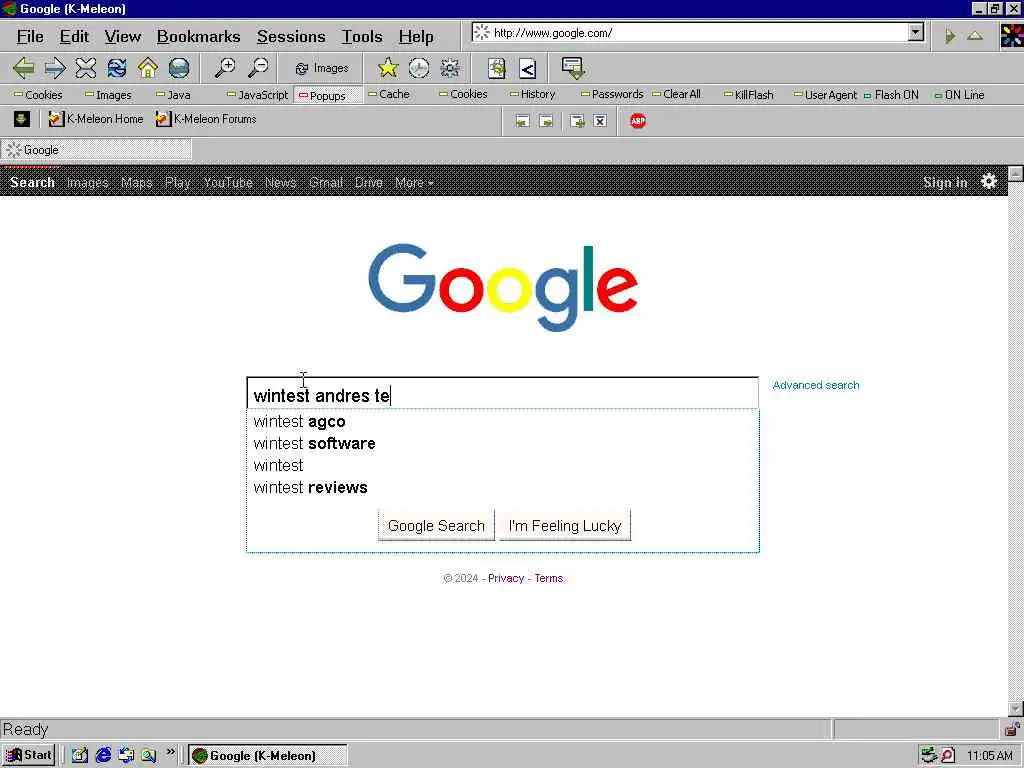
Task: Open preferences with the gear toolbar icon
Action: tap(450, 68)
